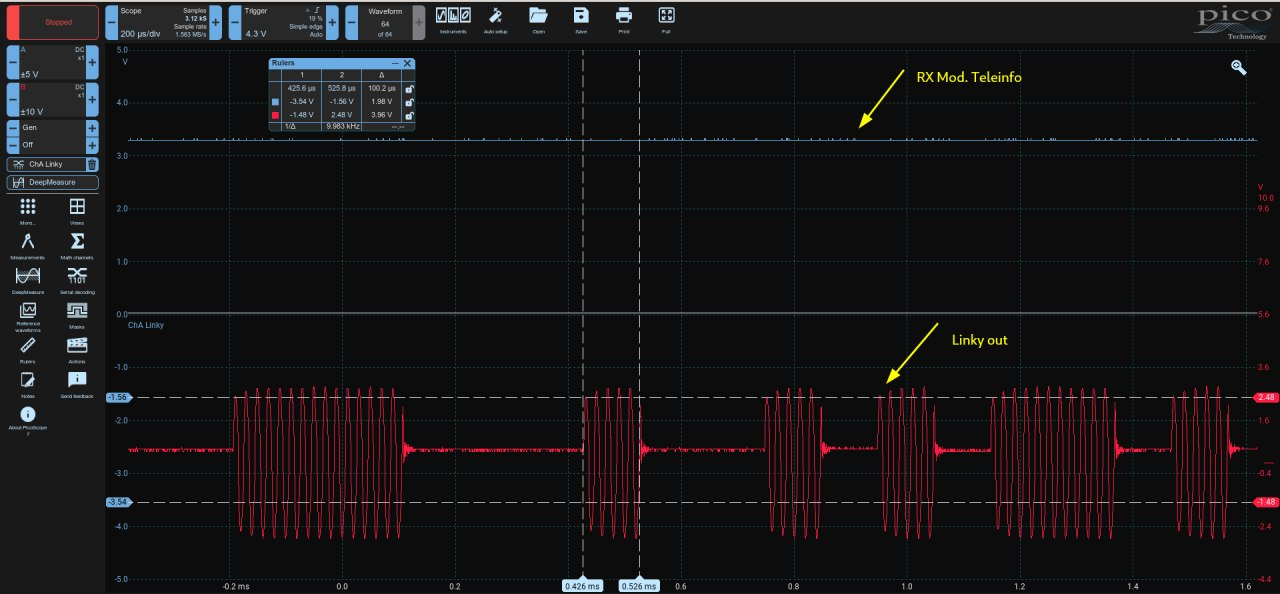Open the Views layout tool

(77, 211)
